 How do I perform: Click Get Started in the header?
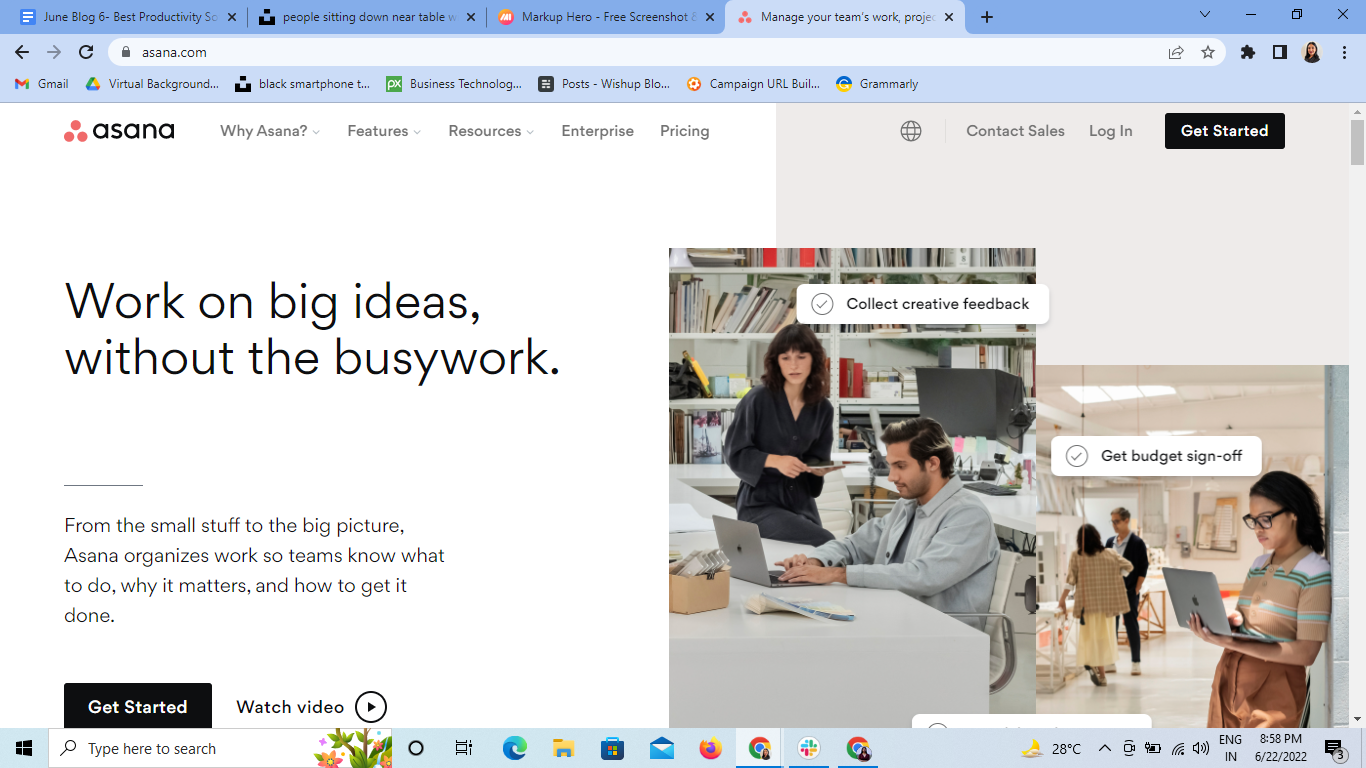(1224, 131)
